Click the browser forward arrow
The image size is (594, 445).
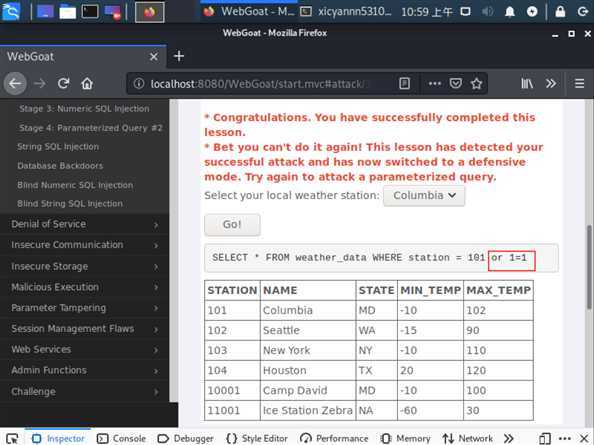tap(40, 83)
